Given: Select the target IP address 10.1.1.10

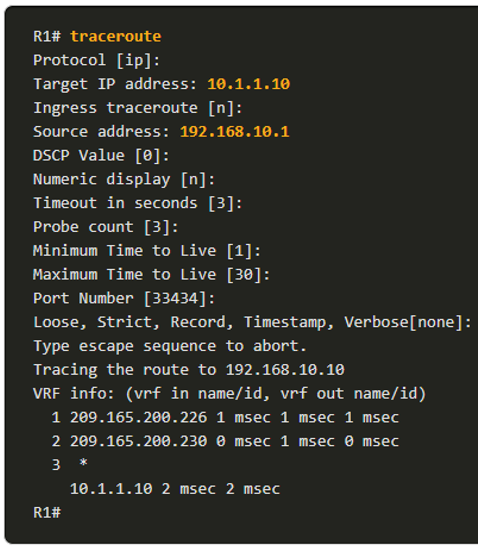Looking at the screenshot, I should [249, 84].
